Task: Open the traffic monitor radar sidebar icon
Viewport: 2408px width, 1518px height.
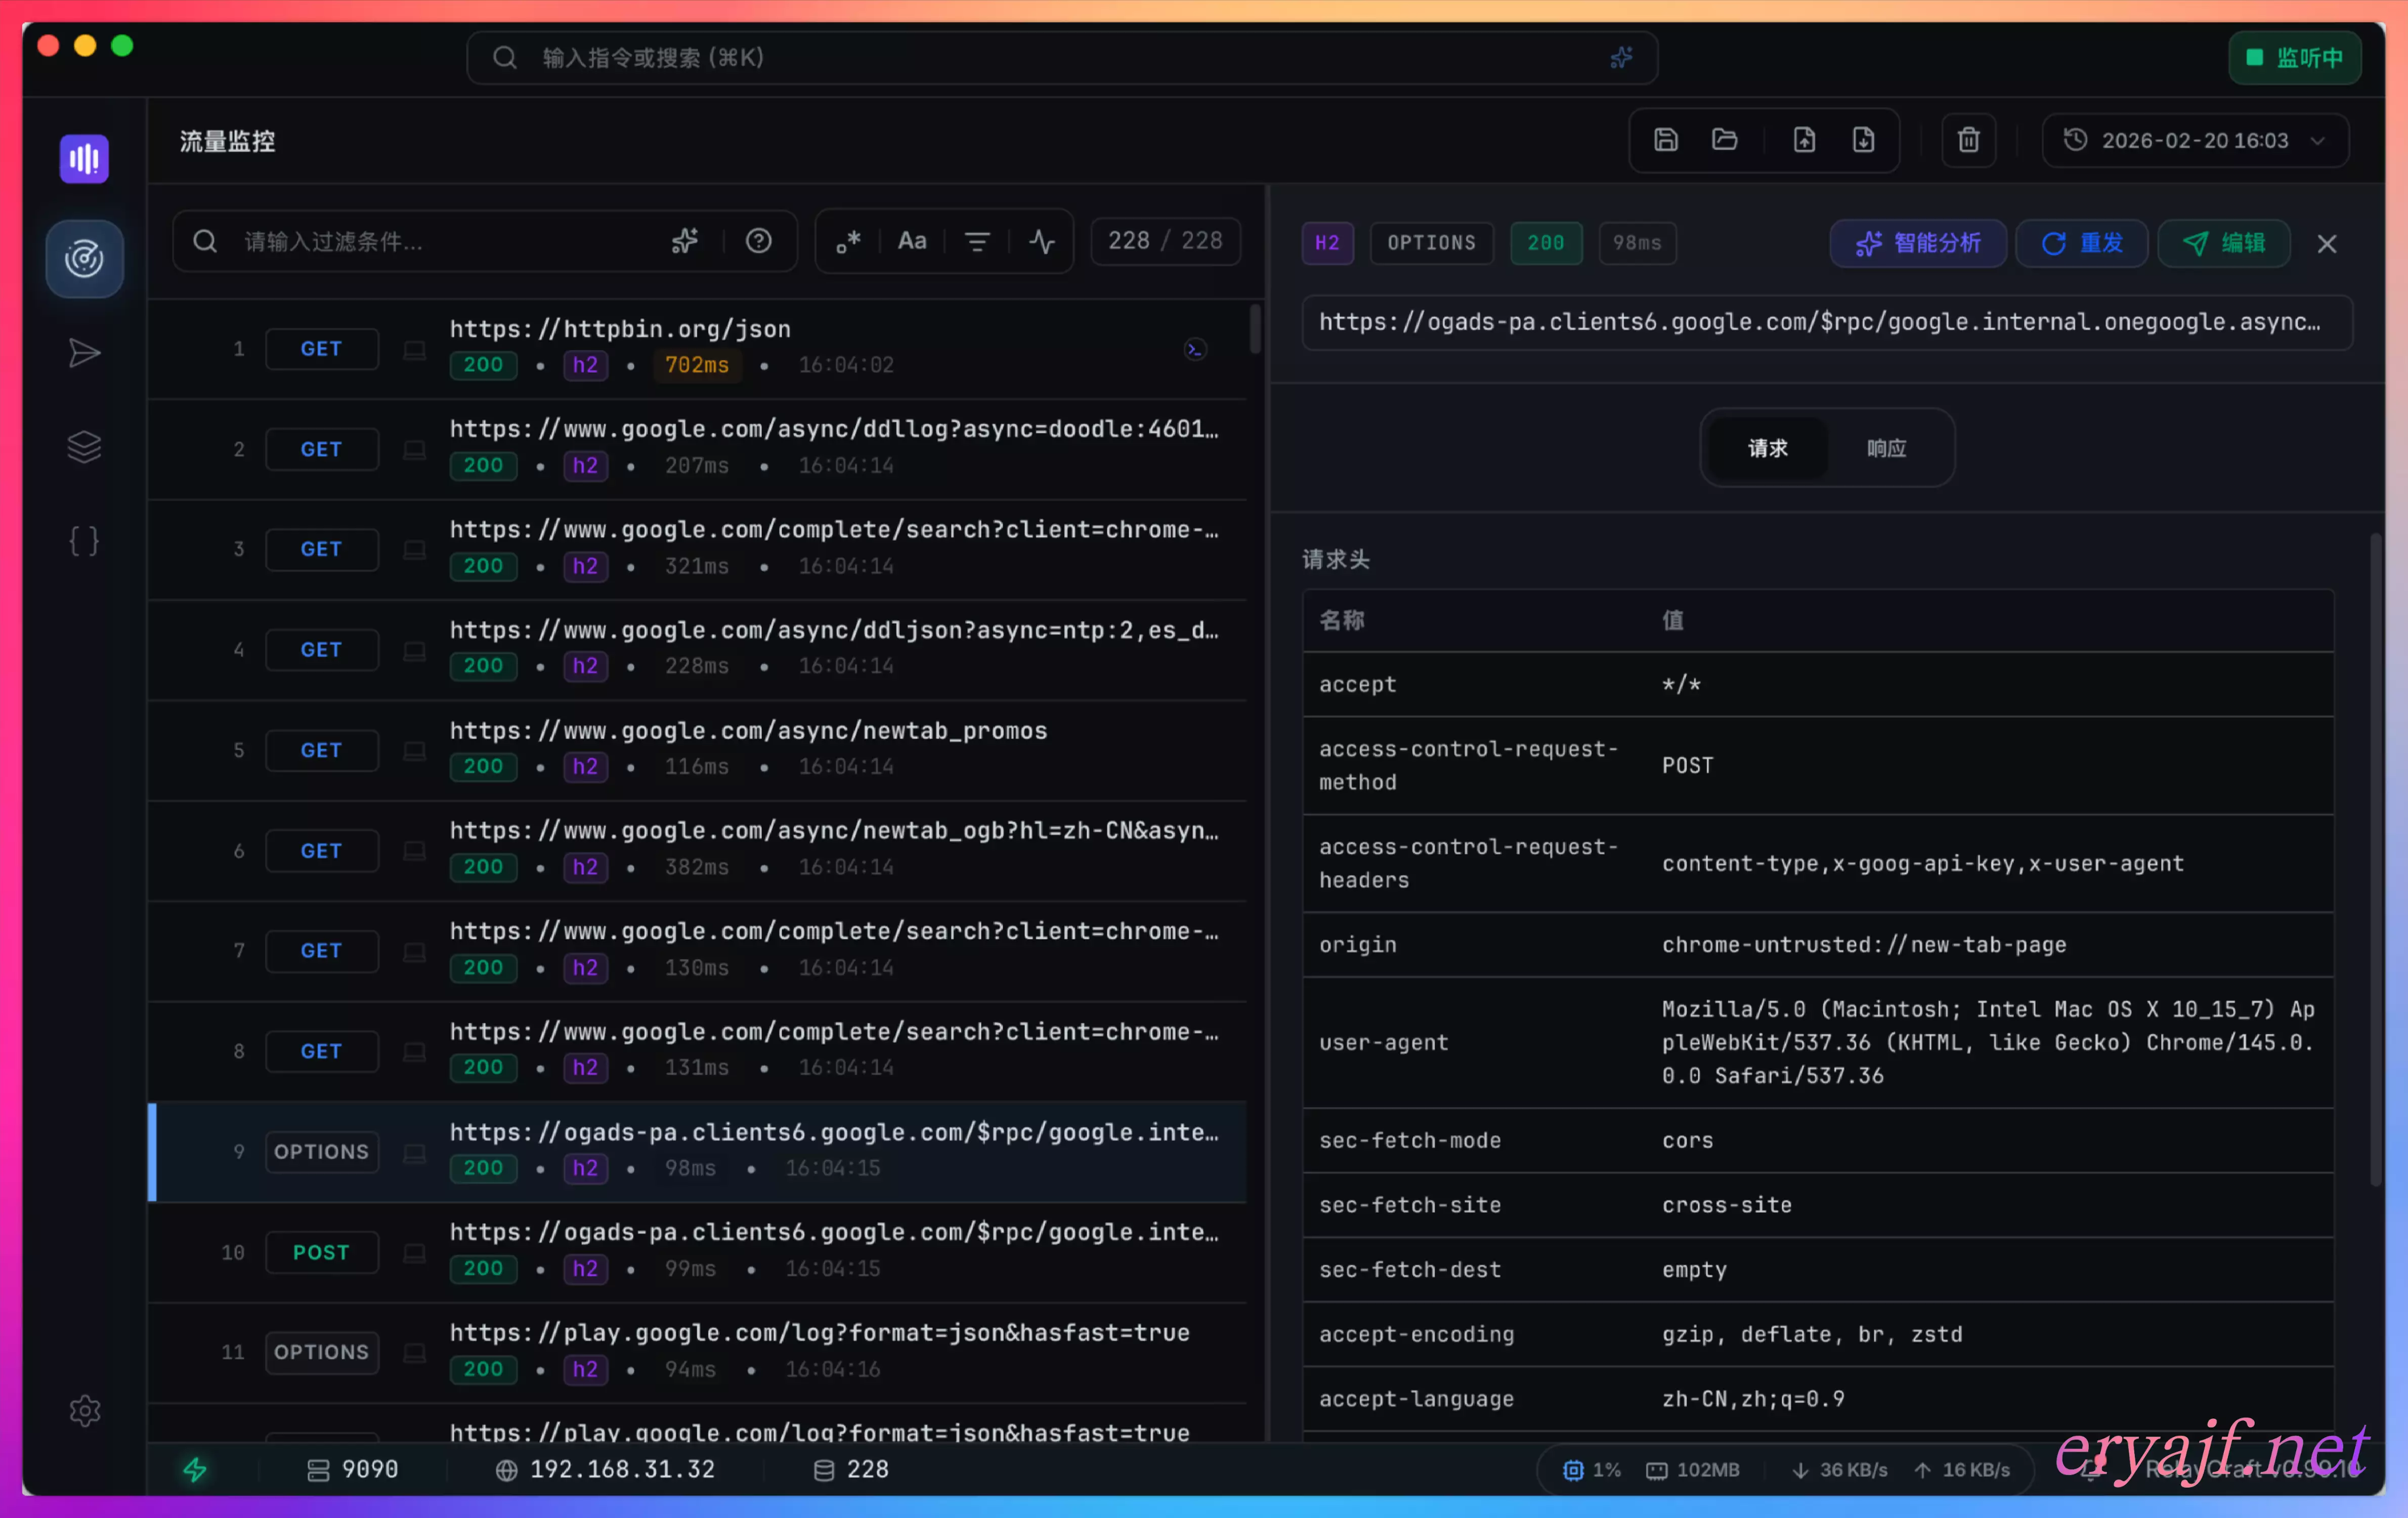Action: 84,259
